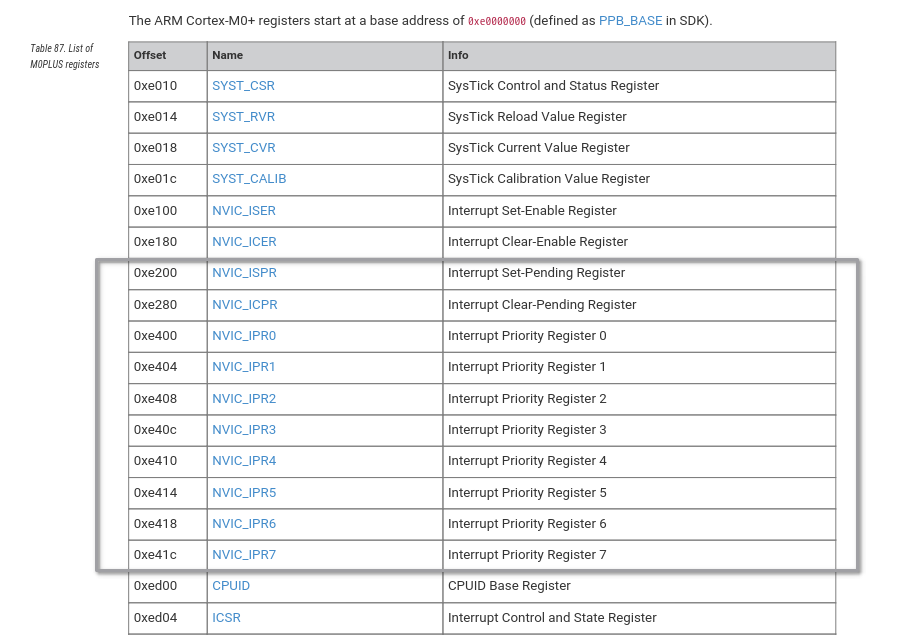
Task: Click the NVIC_ICER register link
Action: click(x=244, y=242)
